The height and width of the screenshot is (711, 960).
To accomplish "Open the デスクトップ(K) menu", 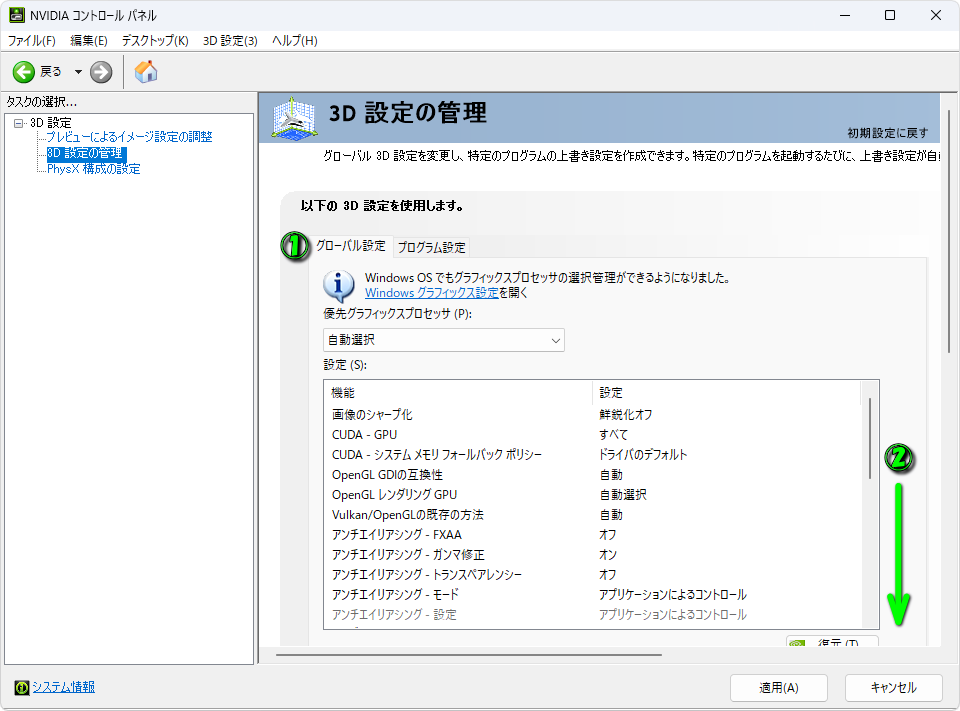I will click(155, 40).
